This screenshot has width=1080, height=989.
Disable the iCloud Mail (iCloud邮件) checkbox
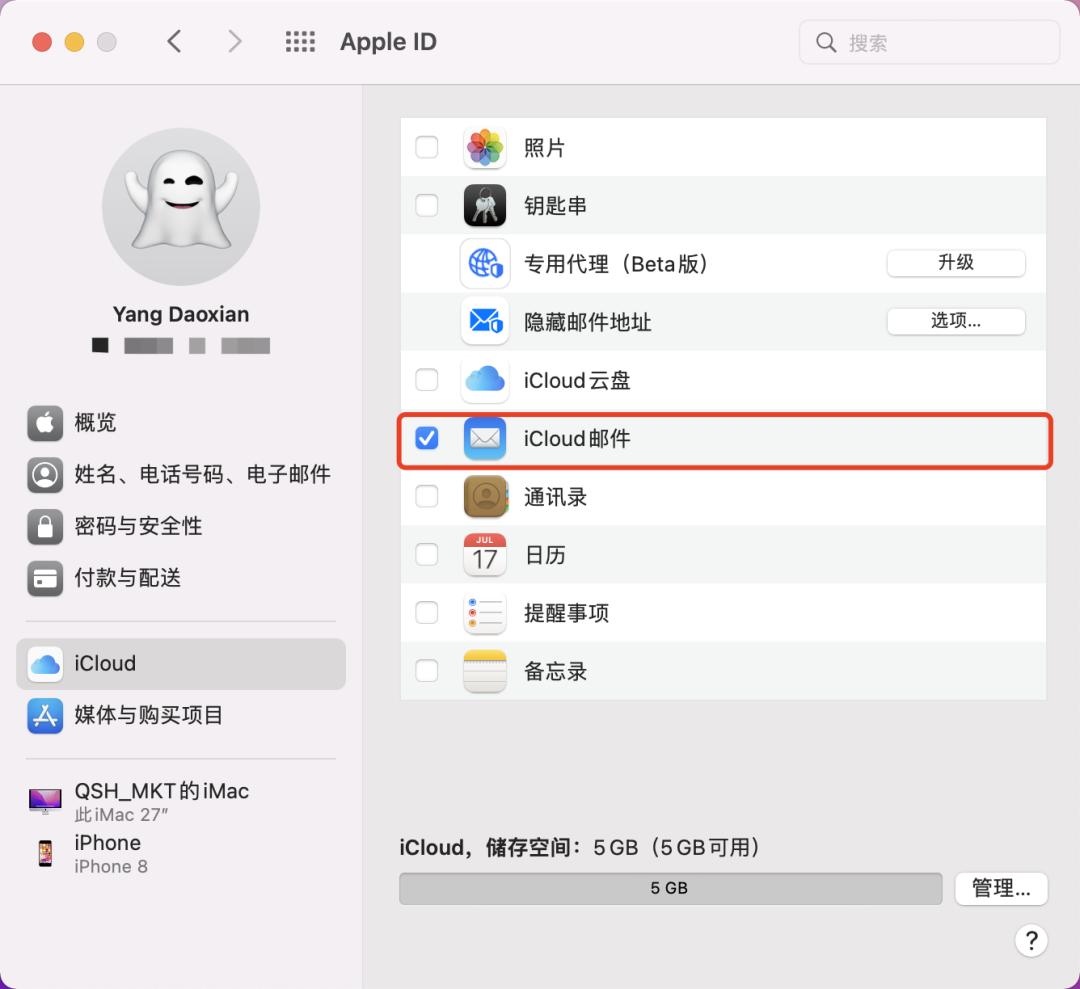[x=427, y=438]
